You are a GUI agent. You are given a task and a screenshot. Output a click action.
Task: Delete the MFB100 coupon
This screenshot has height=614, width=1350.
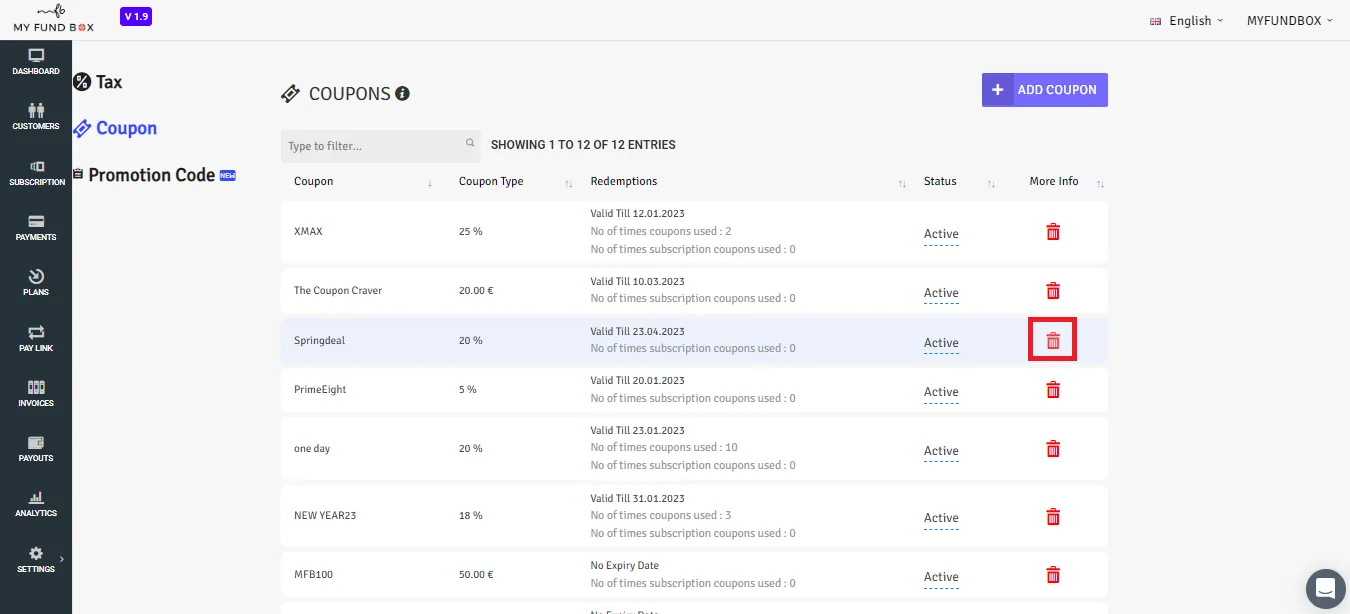(1053, 575)
